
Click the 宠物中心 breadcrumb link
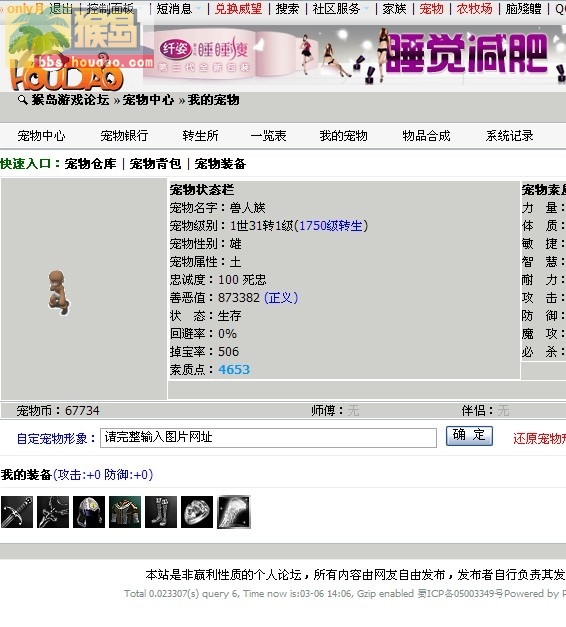pyautogui.click(x=148, y=100)
